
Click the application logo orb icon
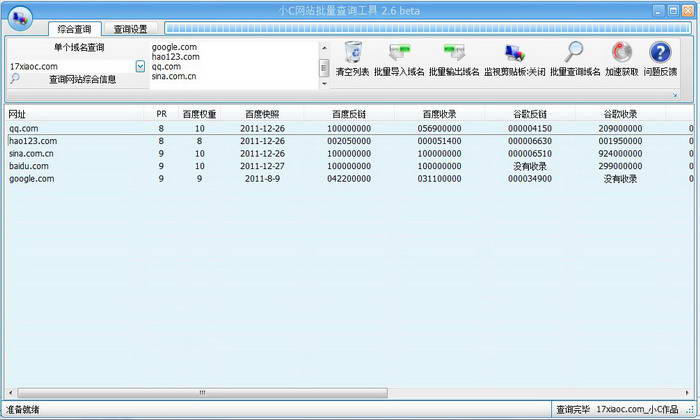pyautogui.click(x=20, y=18)
